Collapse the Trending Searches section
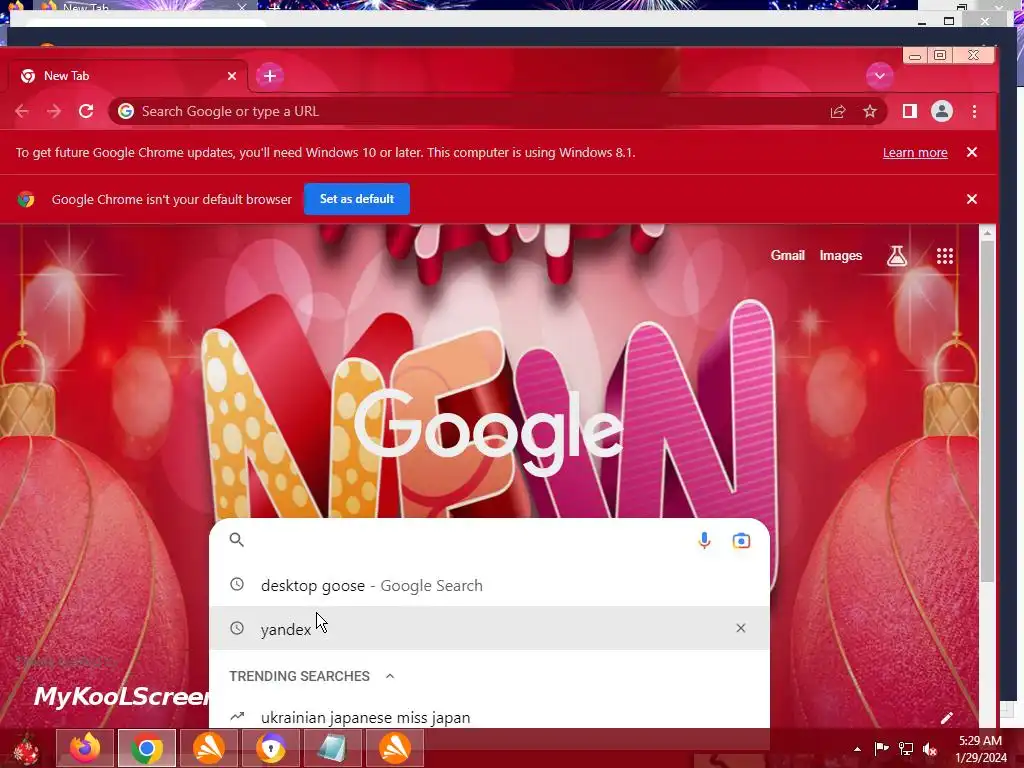This screenshot has width=1024, height=768. tap(390, 676)
